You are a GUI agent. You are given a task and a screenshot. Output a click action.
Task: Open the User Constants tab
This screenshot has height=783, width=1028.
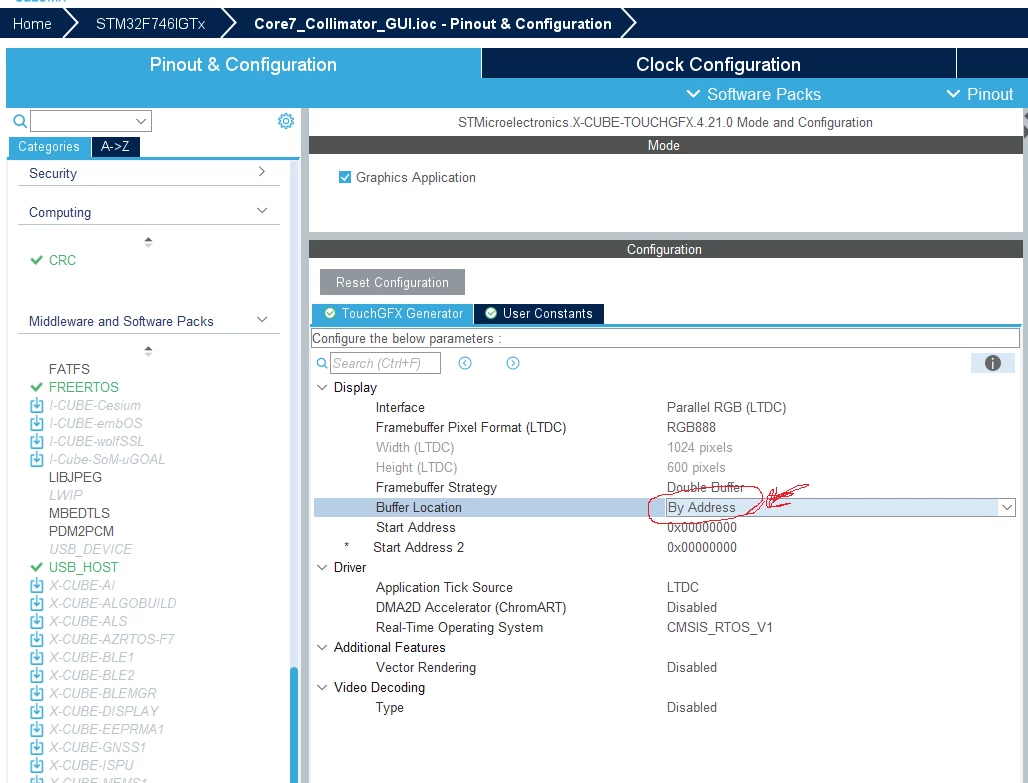(539, 313)
